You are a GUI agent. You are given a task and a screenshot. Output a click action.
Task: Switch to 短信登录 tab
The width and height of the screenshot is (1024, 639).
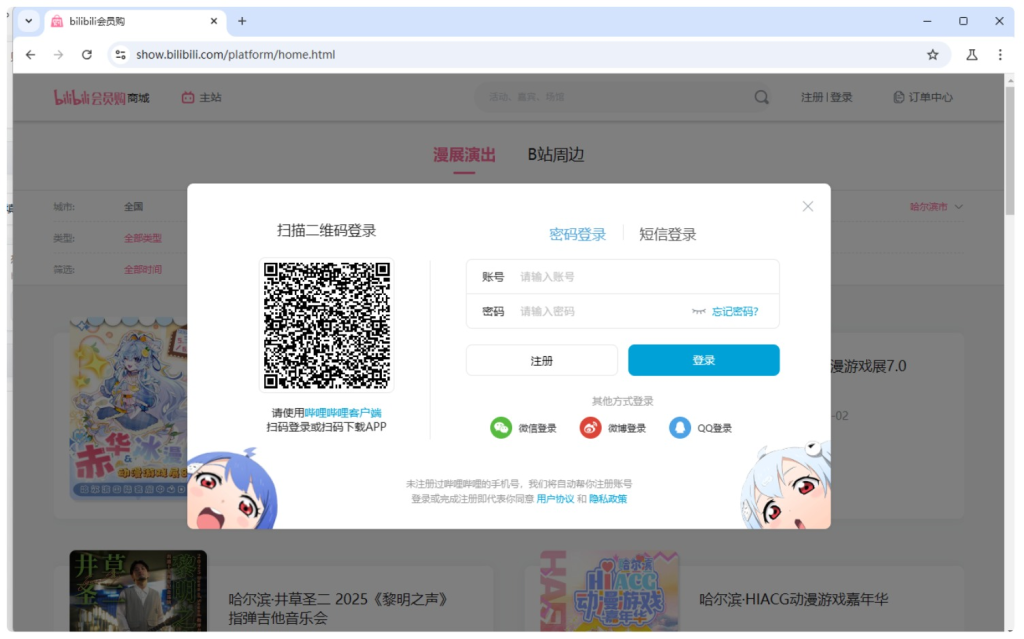point(667,234)
